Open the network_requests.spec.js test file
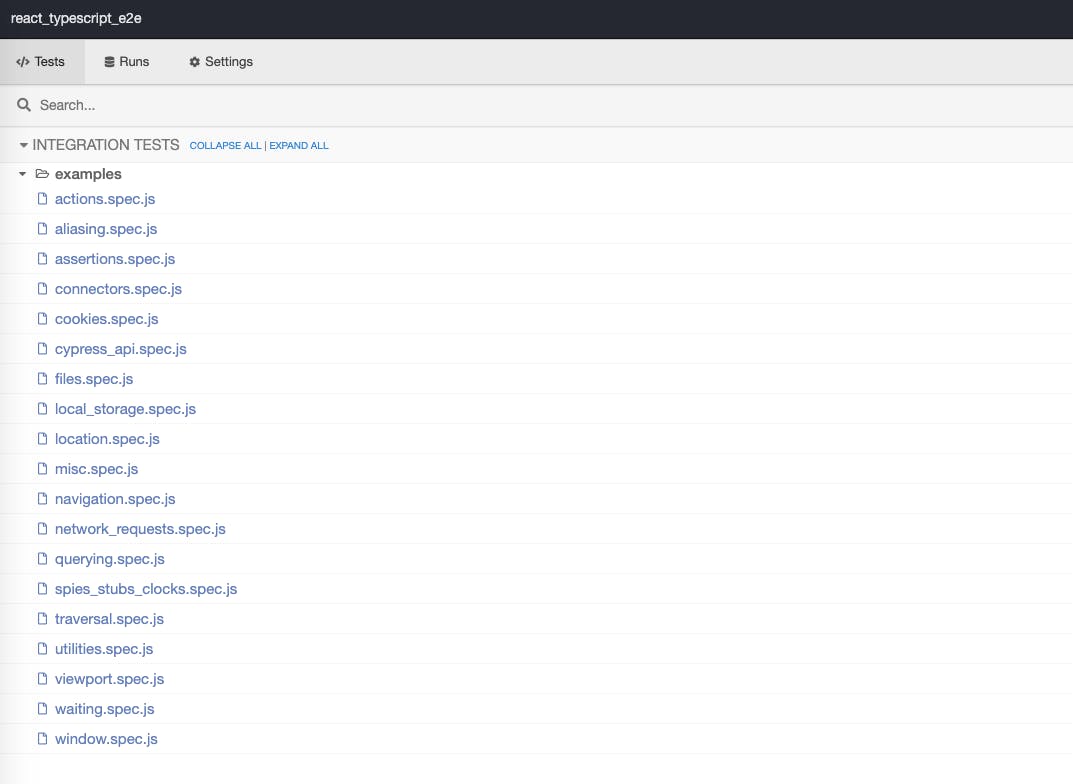The image size is (1073, 784). [139, 528]
